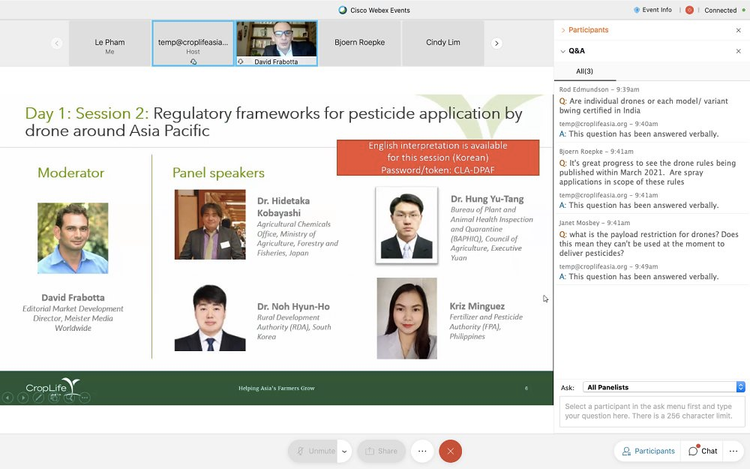Collapse the Q&A section chevron
Screen dimensions: 750x469
tap(563, 51)
